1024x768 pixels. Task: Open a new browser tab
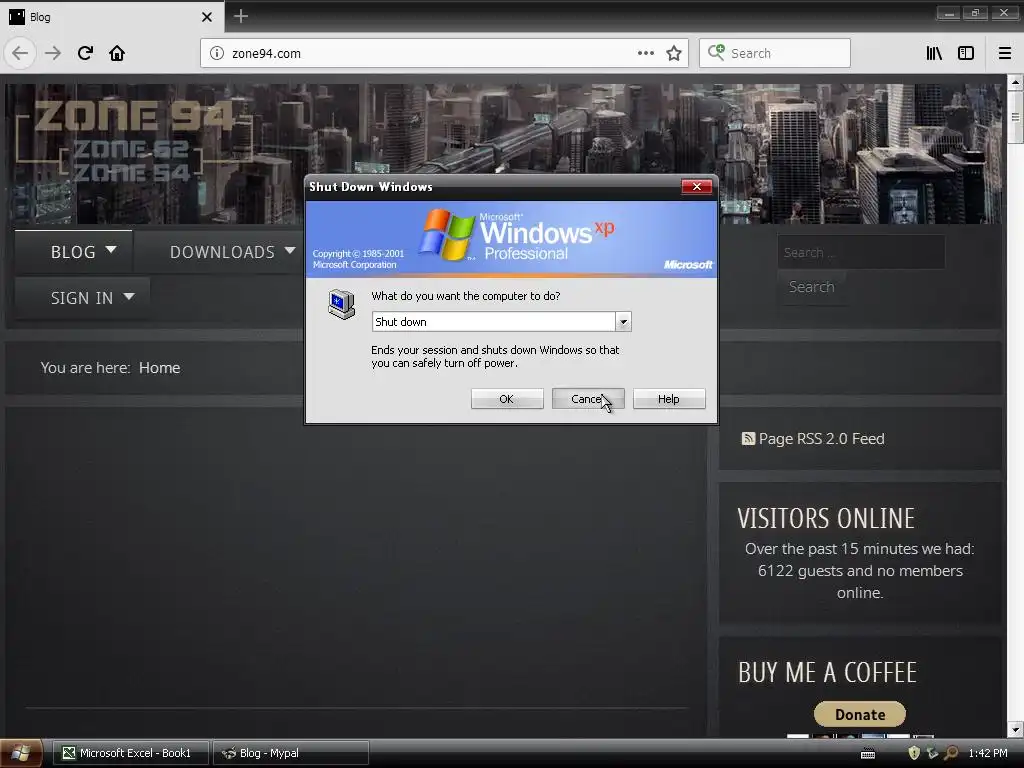point(240,16)
